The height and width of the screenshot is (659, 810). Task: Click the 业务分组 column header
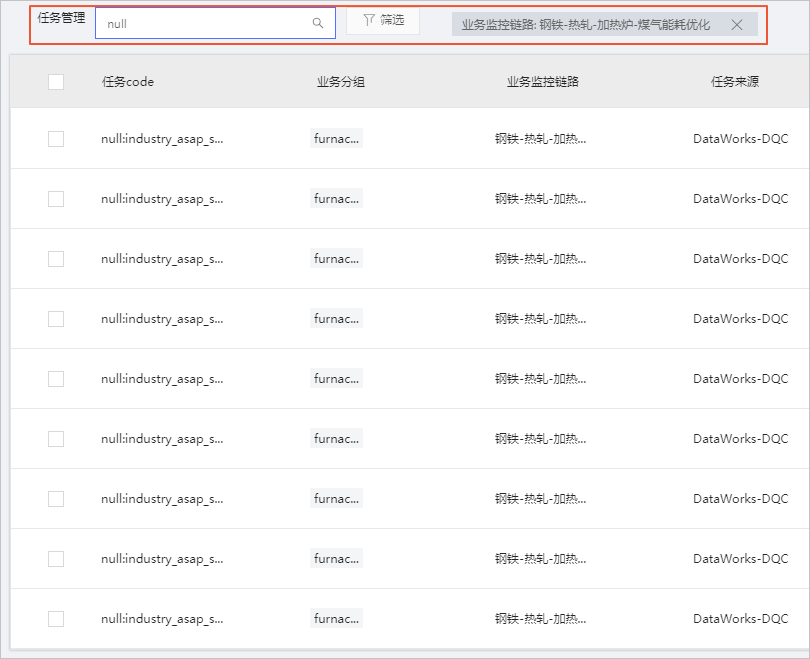coord(341,82)
